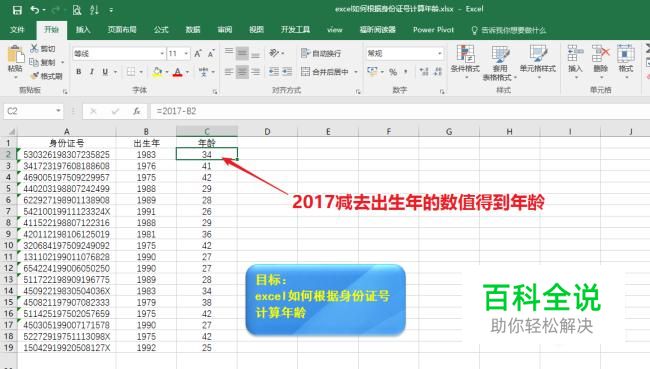Click the Increase Indent icon

point(287,72)
